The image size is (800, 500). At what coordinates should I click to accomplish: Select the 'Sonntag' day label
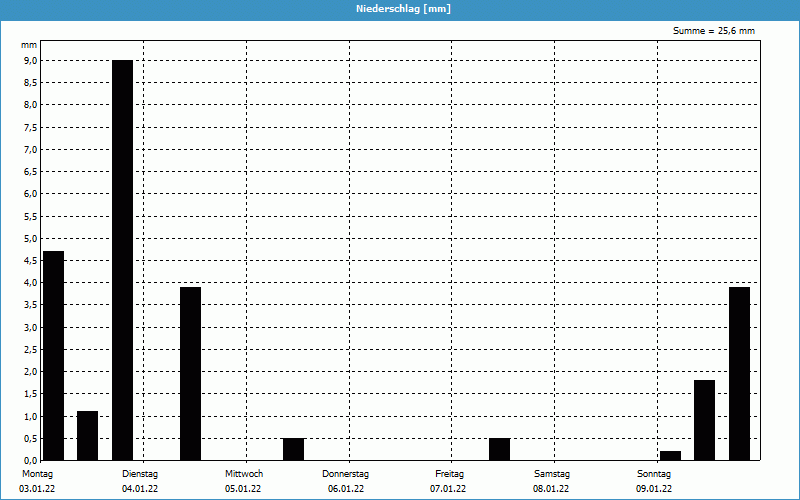pyautogui.click(x=654, y=473)
